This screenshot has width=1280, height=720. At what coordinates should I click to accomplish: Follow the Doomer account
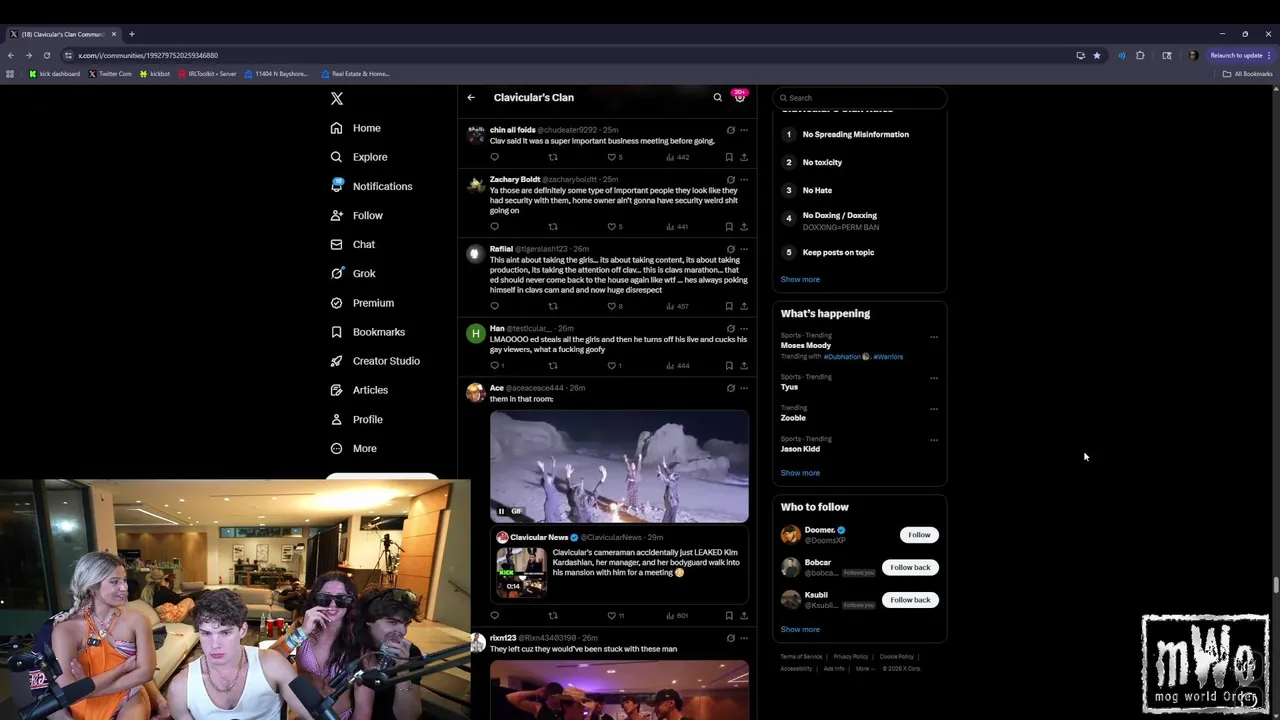point(919,535)
